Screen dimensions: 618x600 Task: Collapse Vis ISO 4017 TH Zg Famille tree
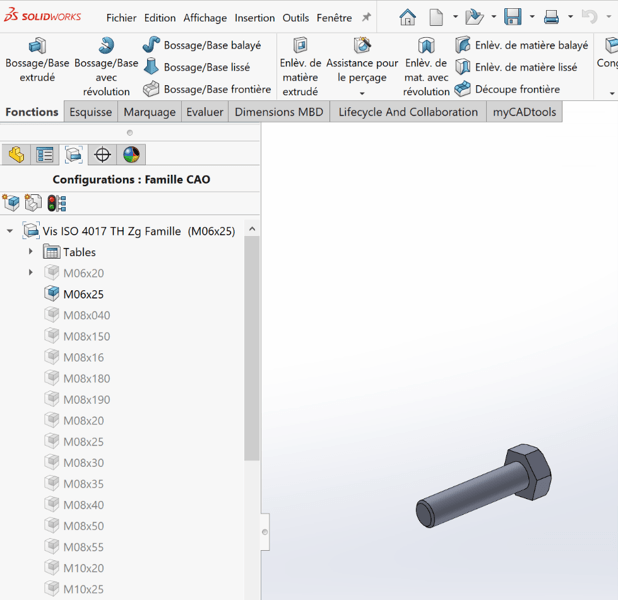click(x=10, y=231)
